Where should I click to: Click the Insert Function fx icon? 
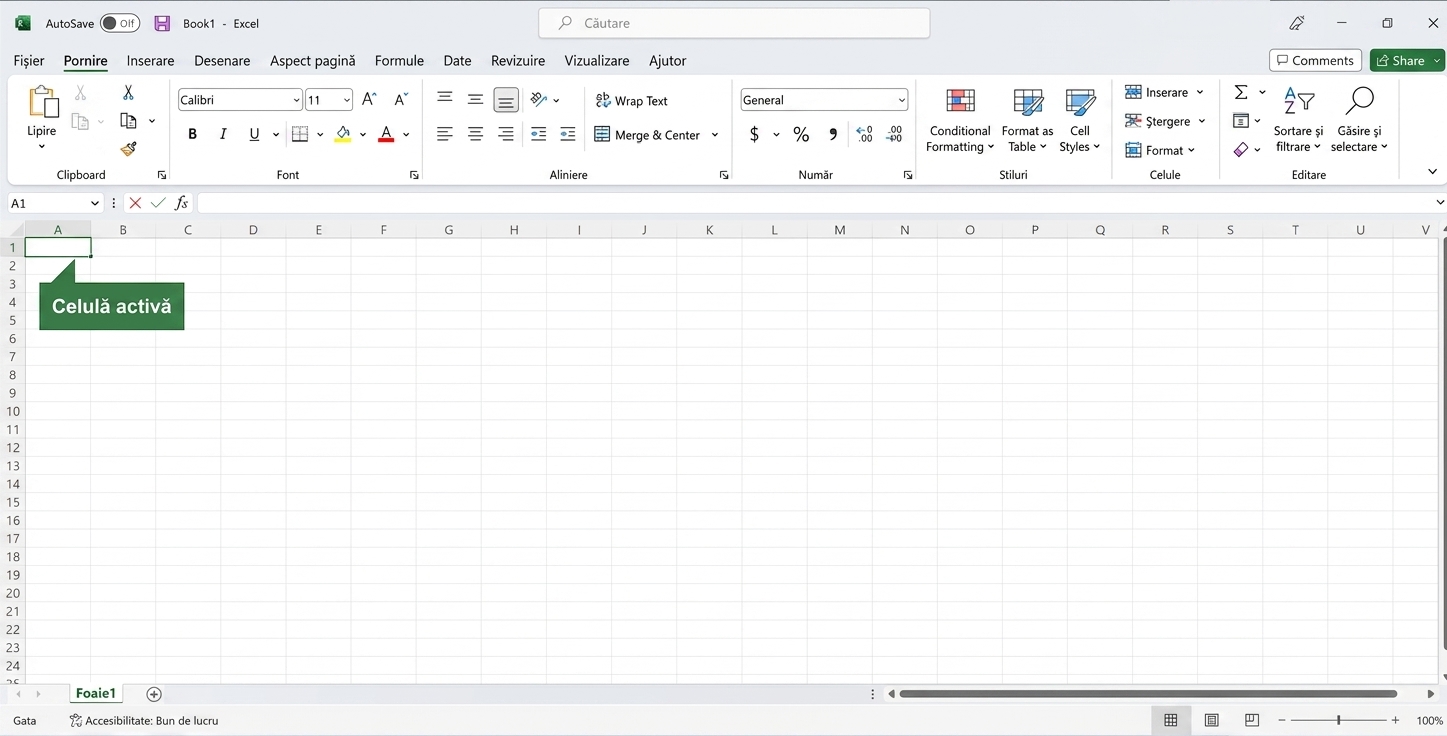(x=181, y=203)
